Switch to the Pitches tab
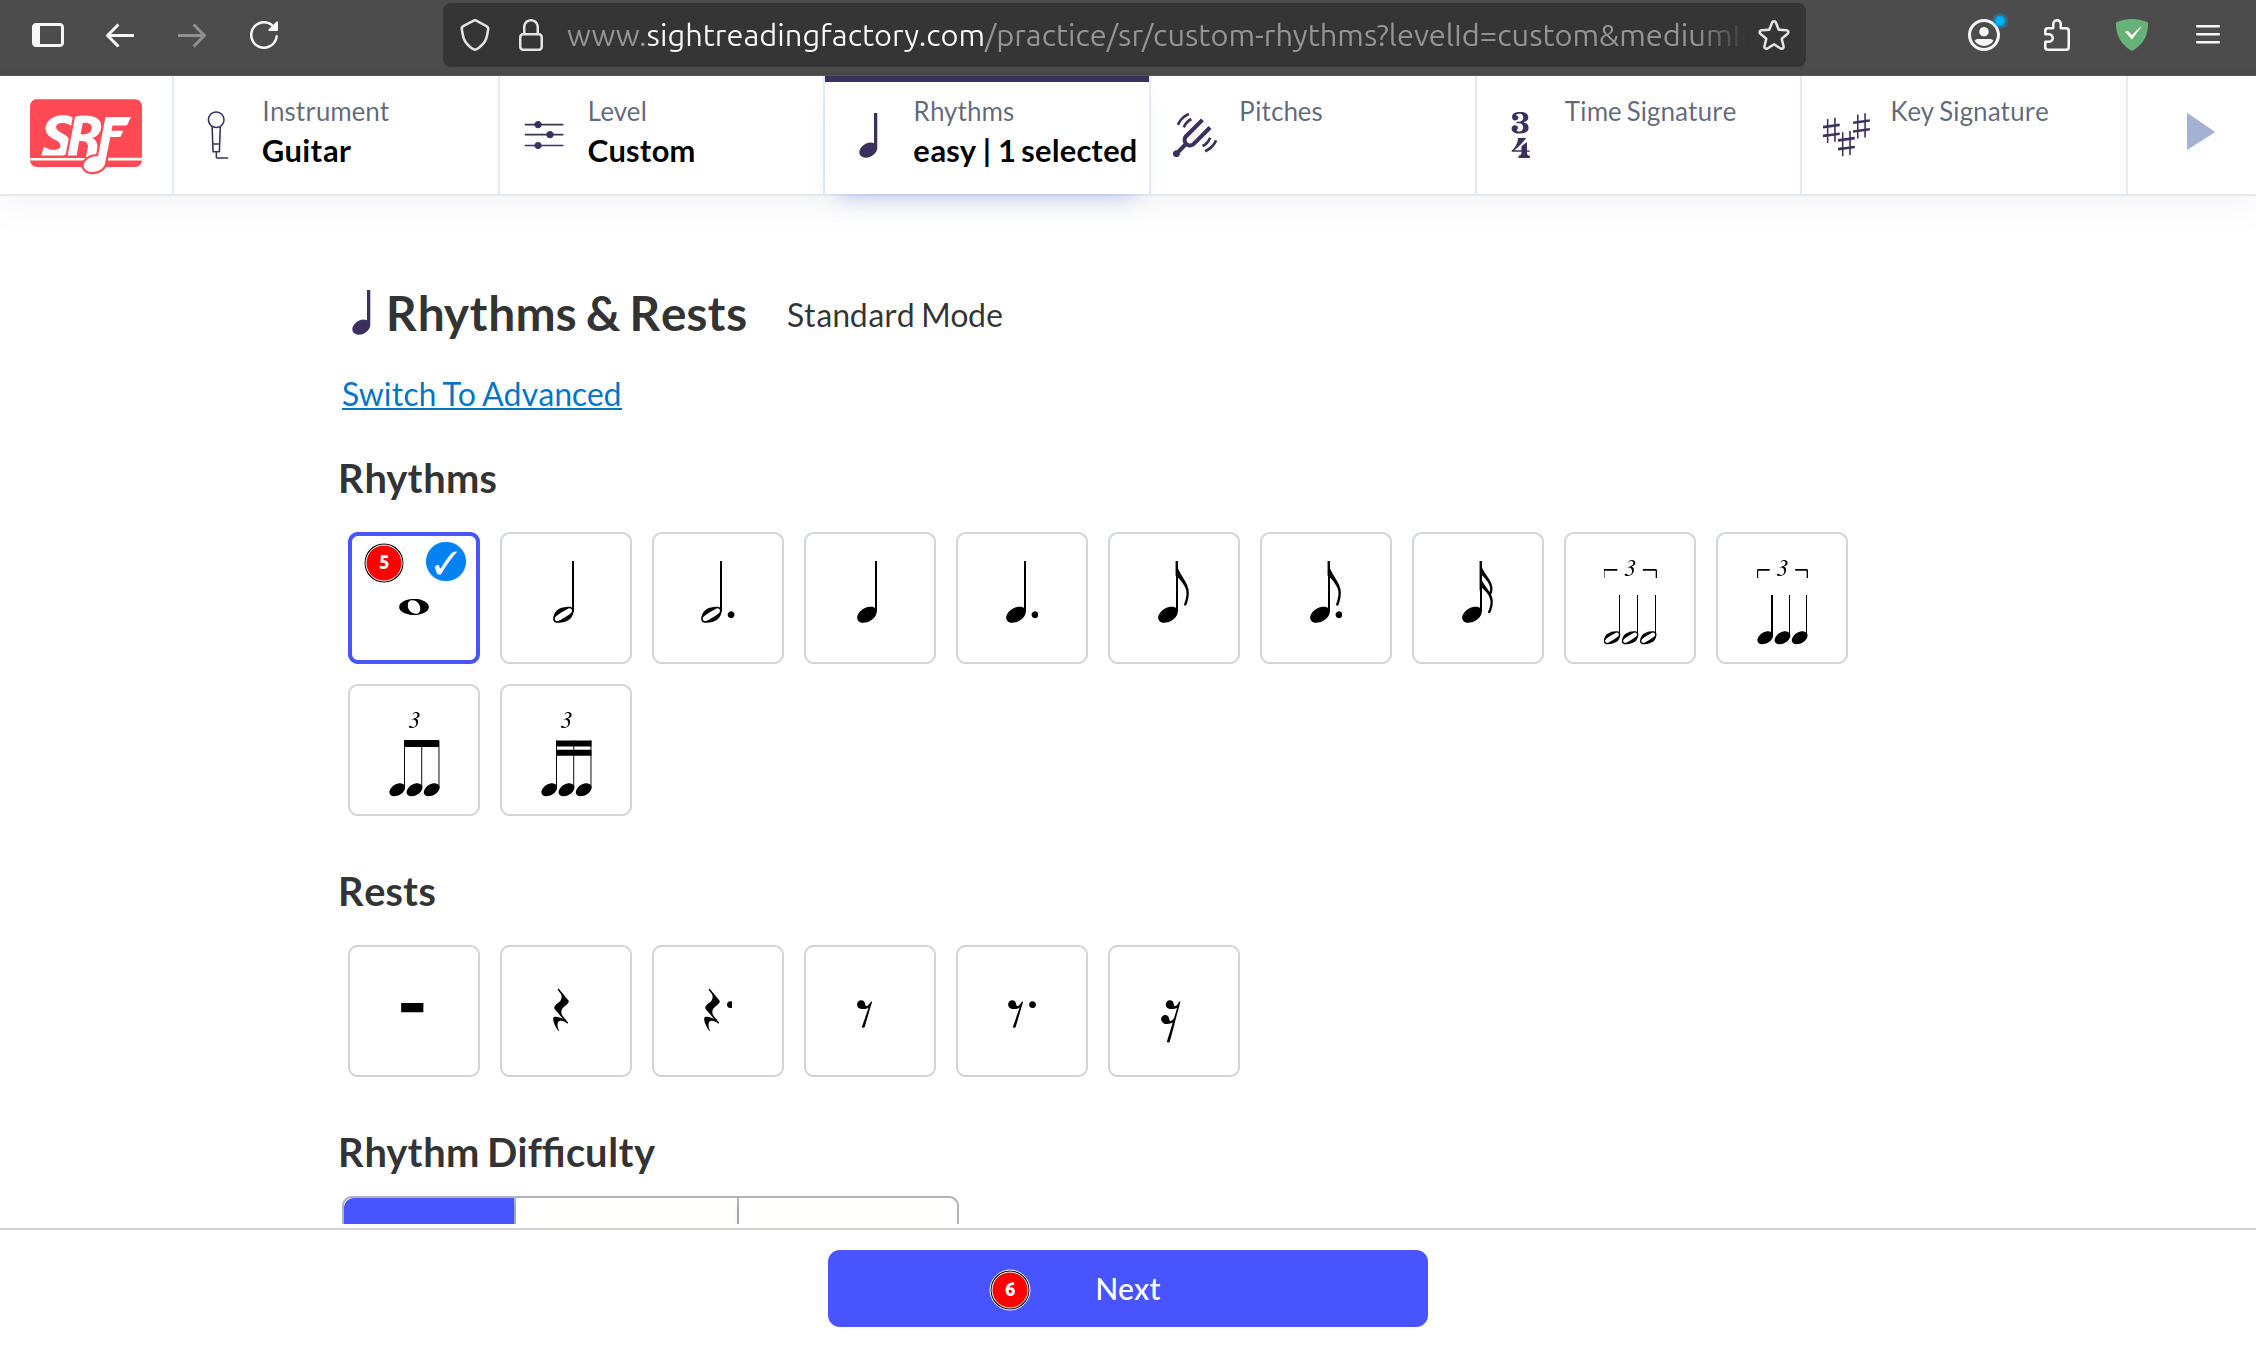This screenshot has width=2256, height=1347. click(1312, 134)
